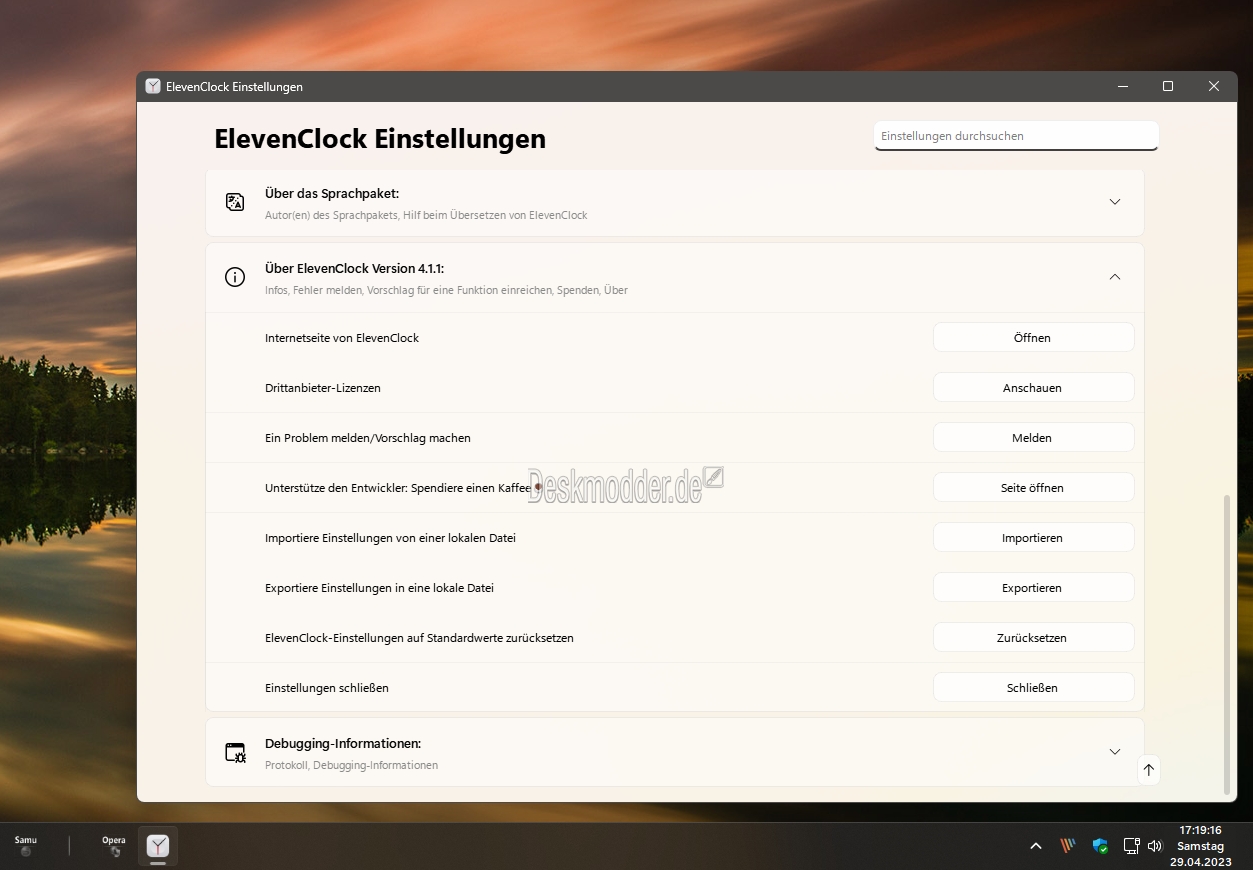Open Windows Security shield tray icon

tap(1100, 846)
